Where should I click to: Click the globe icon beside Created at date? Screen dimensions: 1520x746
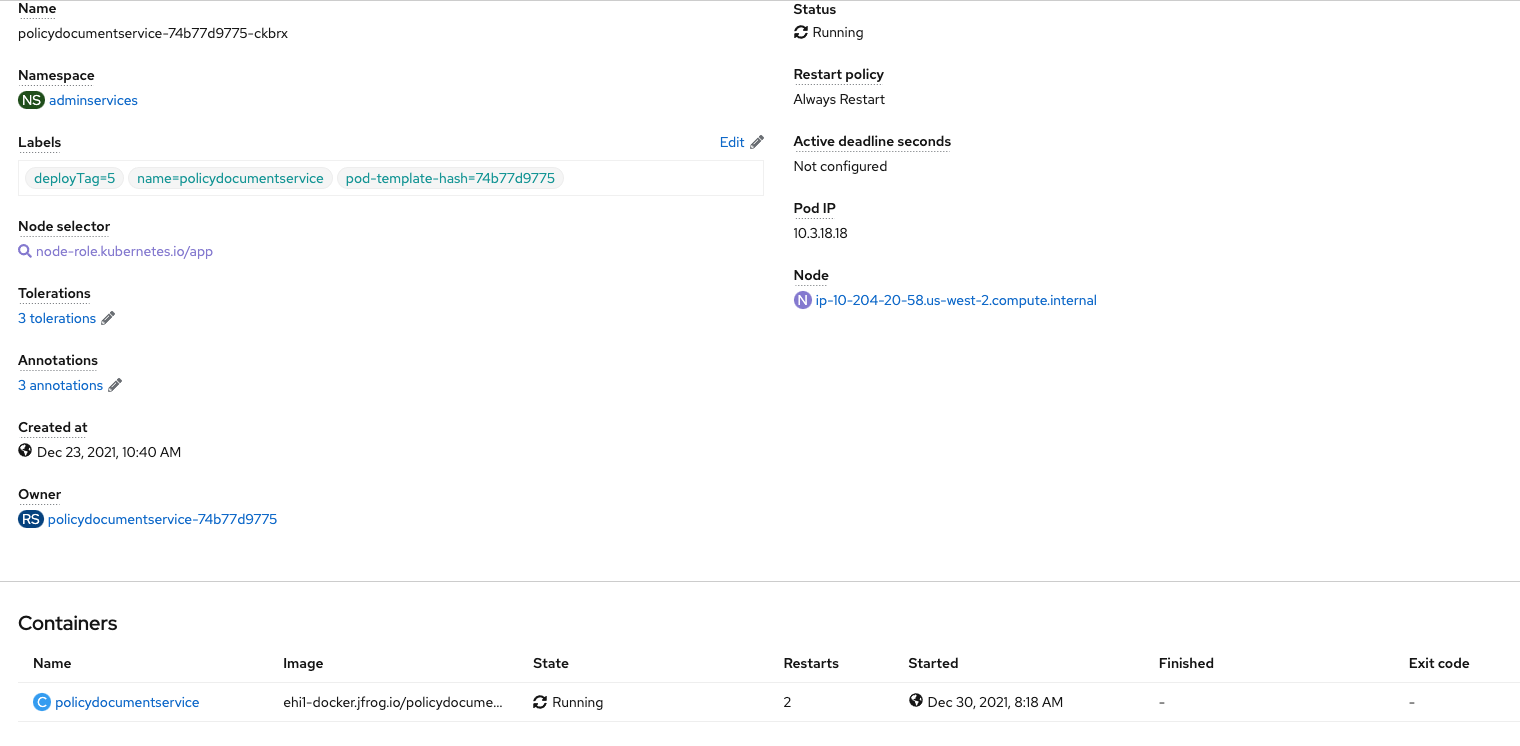25,451
